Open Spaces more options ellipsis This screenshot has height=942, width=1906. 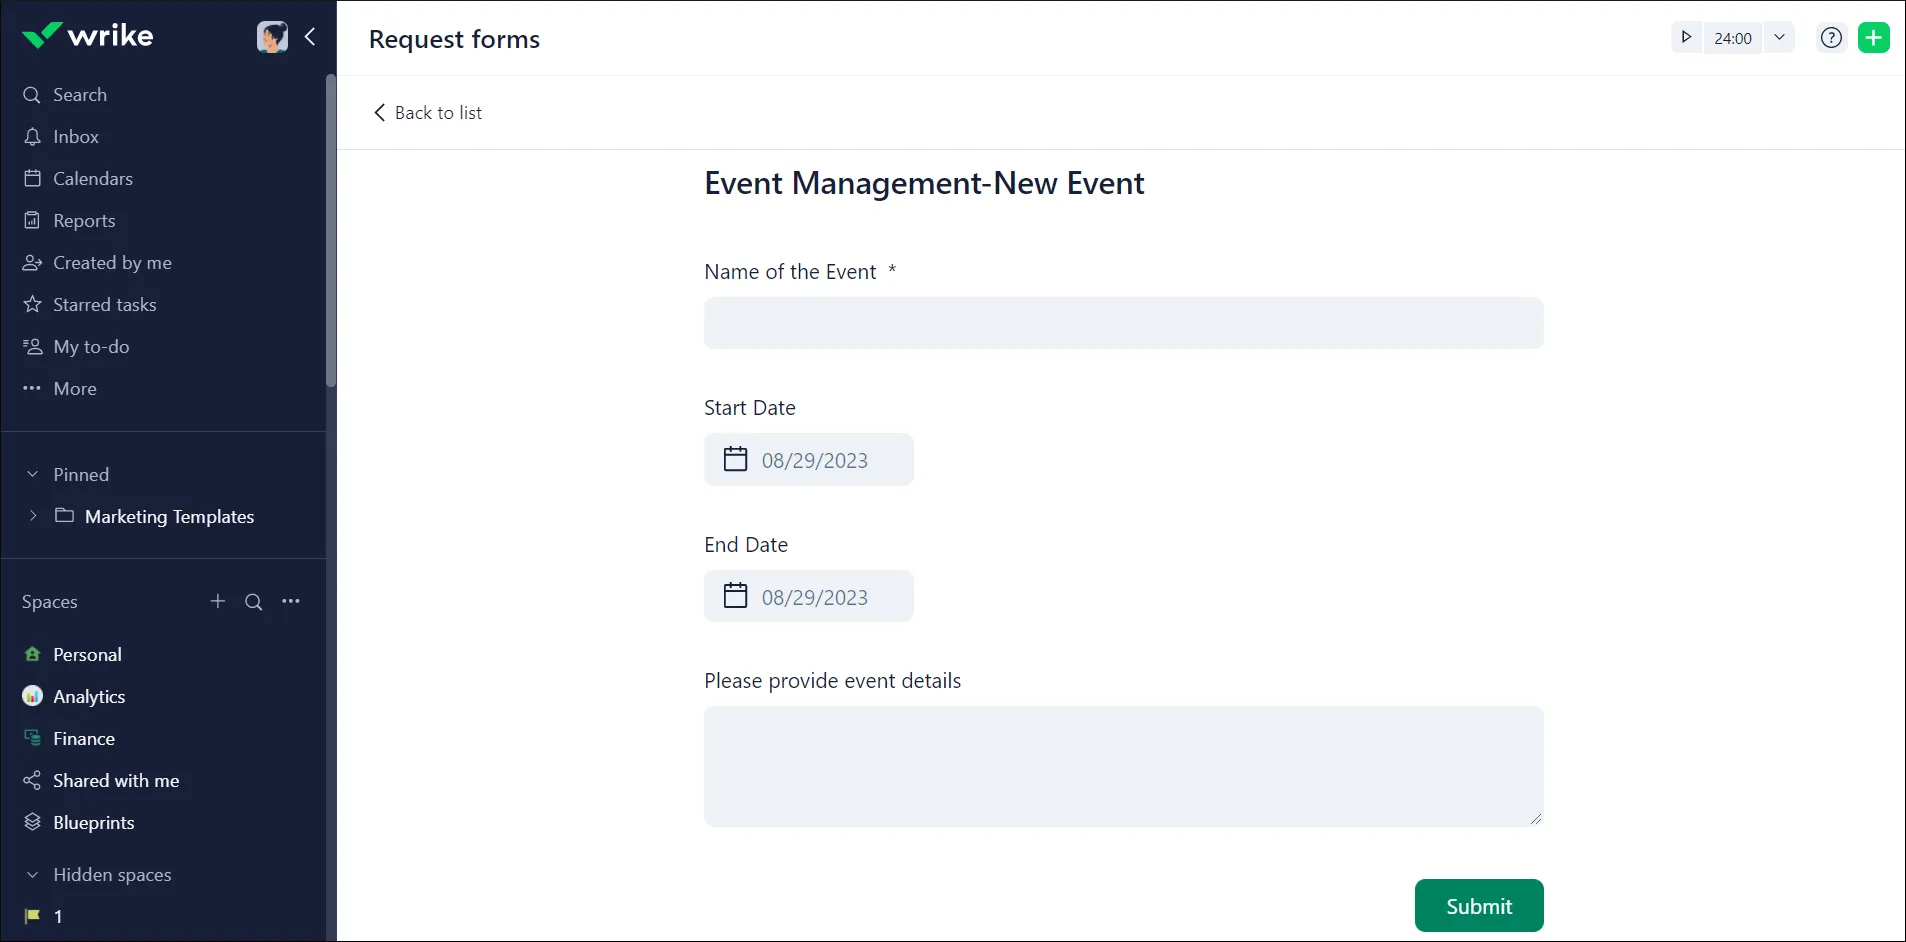(x=291, y=601)
